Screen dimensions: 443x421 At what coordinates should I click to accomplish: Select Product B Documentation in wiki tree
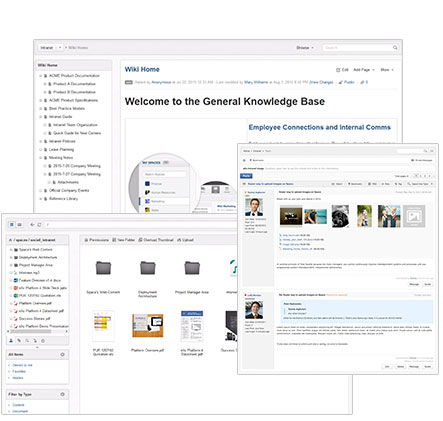74,92
